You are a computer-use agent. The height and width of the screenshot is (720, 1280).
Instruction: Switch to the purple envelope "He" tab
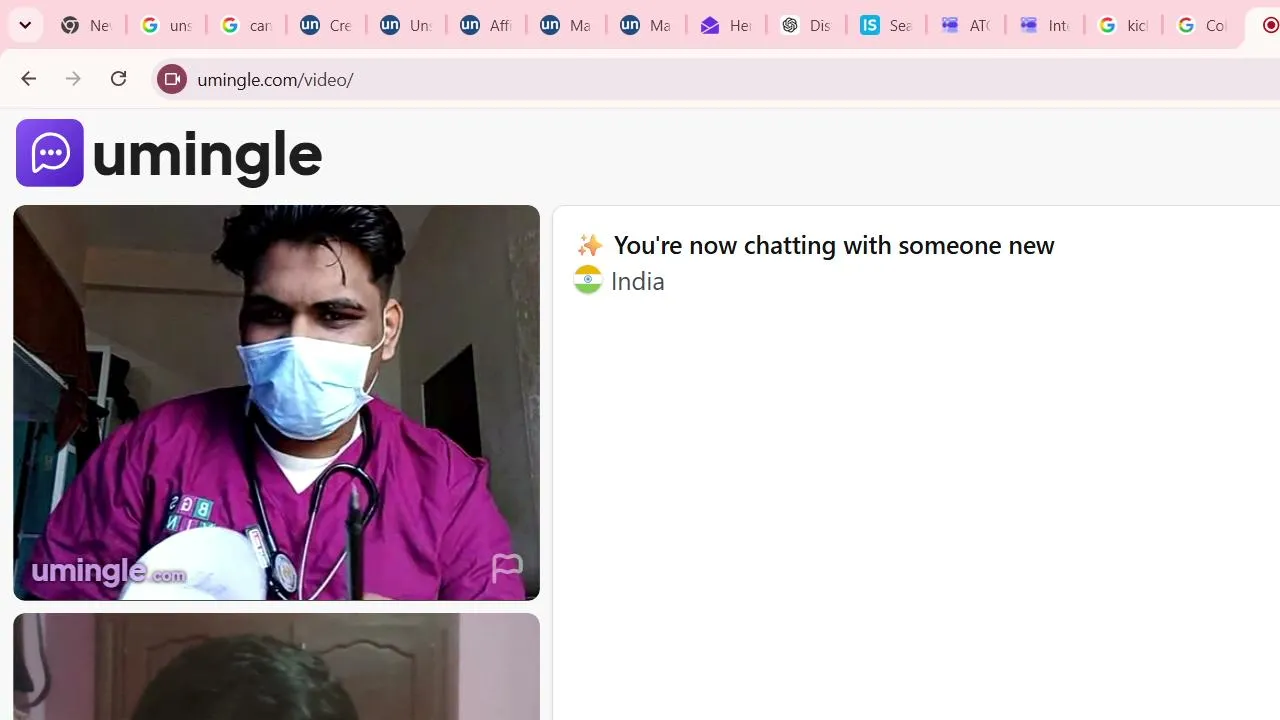click(x=726, y=25)
